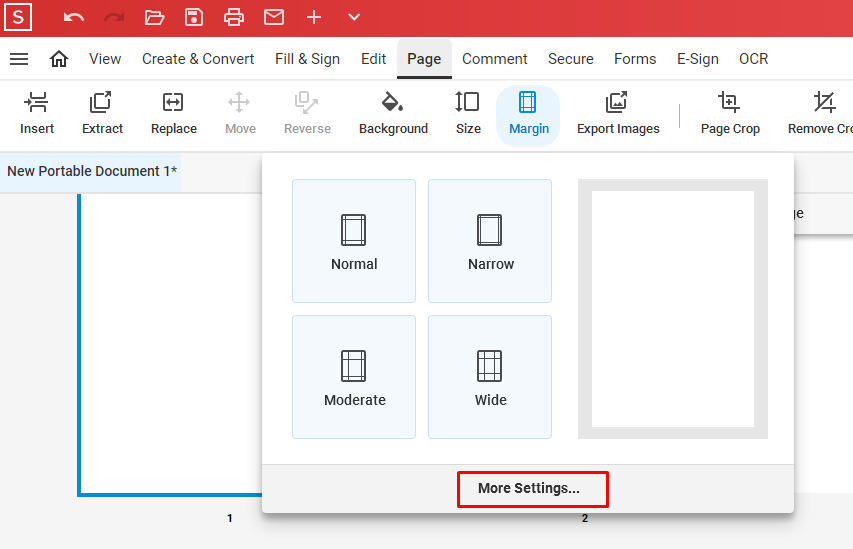Print the document via printer icon
Screen dimensions: 853x549
[234, 17]
